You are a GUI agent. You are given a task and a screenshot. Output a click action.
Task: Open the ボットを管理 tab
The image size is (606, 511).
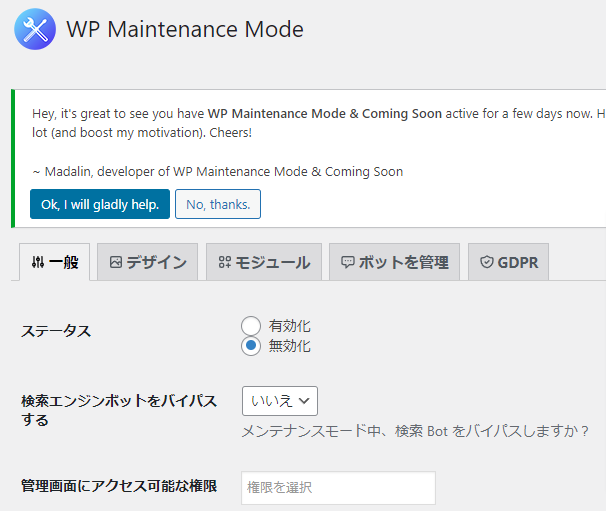pos(394,263)
